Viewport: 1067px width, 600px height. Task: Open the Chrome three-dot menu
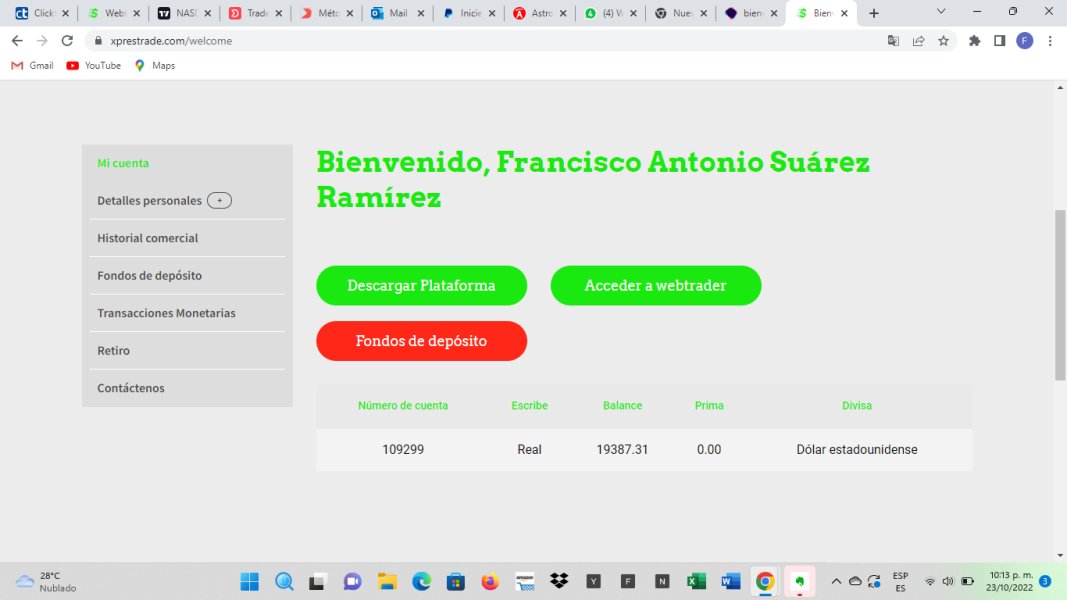[1050, 41]
